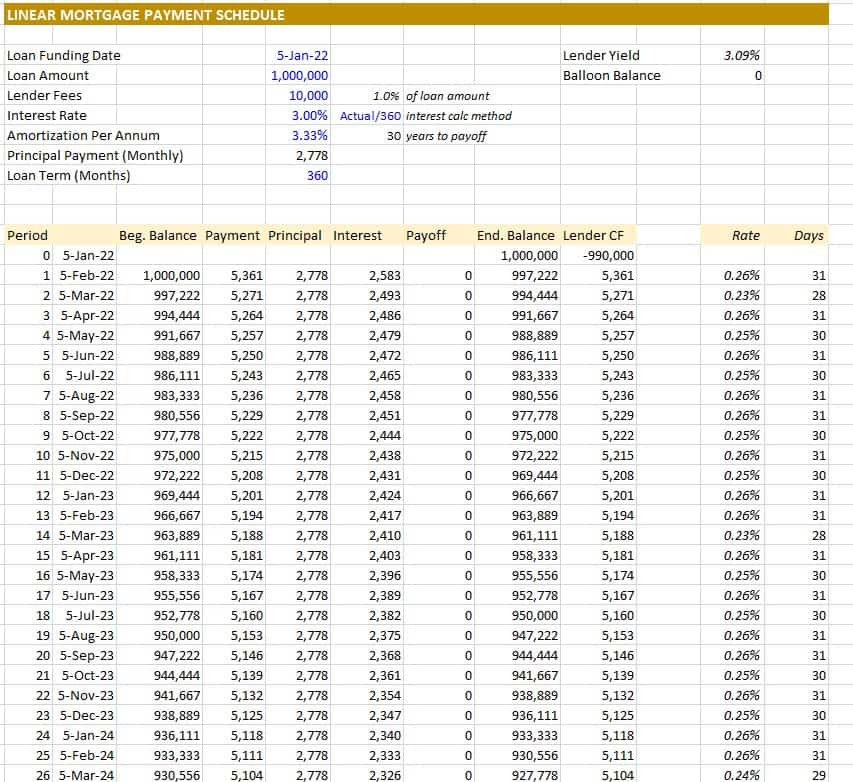The image size is (853, 782).
Task: Click the End. Balance column header
Action: (x=516, y=236)
